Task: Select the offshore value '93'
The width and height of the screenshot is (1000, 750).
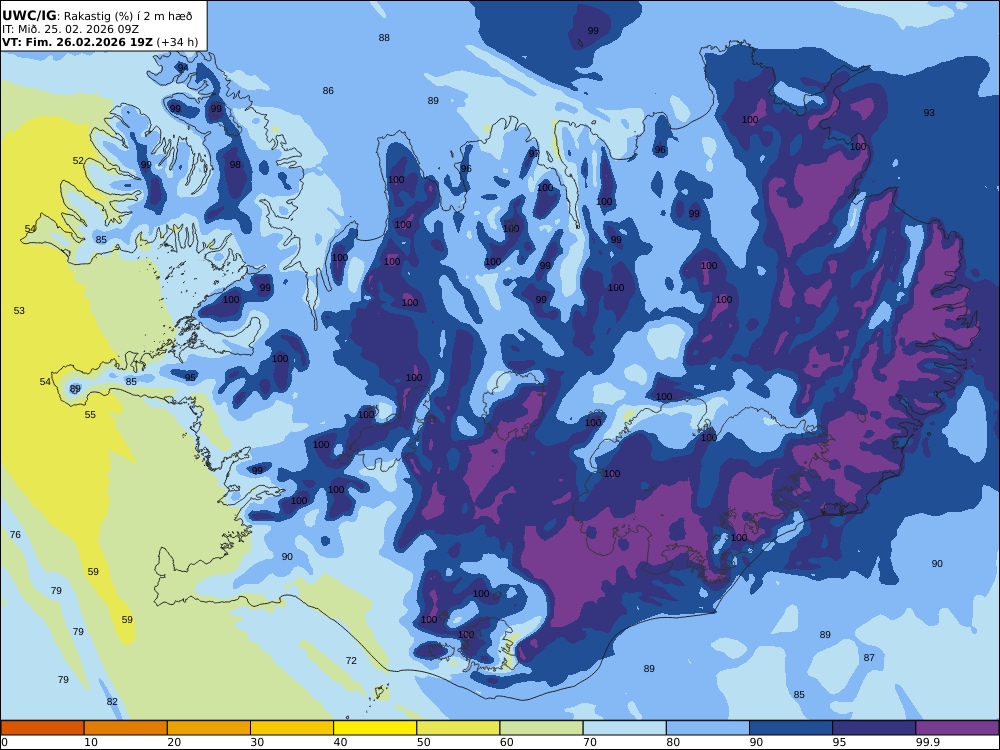Action: [x=929, y=113]
